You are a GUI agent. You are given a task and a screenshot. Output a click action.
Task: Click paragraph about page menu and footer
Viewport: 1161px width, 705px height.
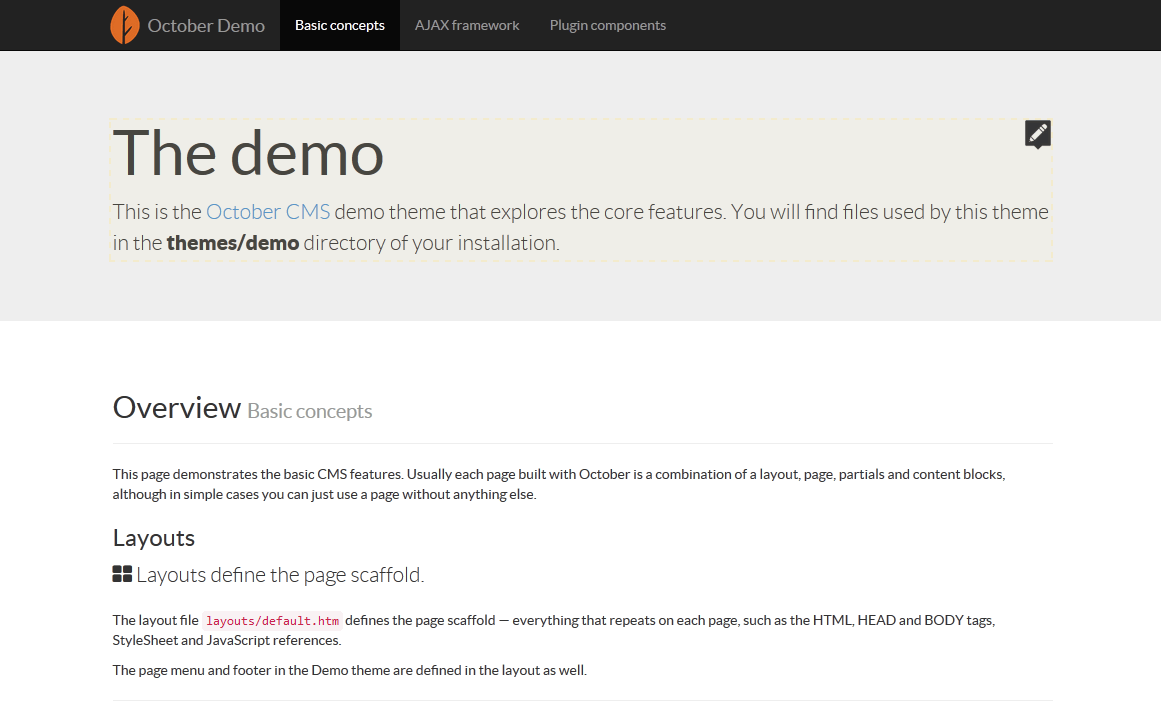point(349,670)
